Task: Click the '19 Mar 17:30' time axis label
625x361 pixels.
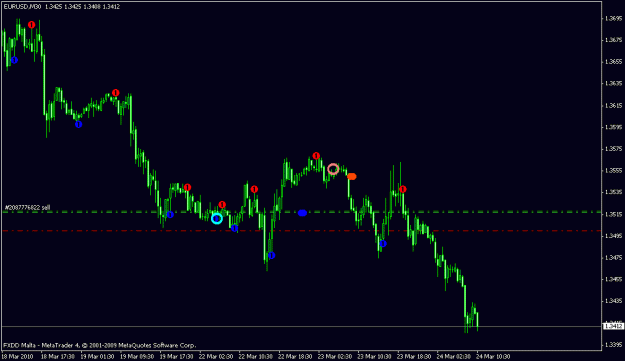Action: (x=177, y=356)
